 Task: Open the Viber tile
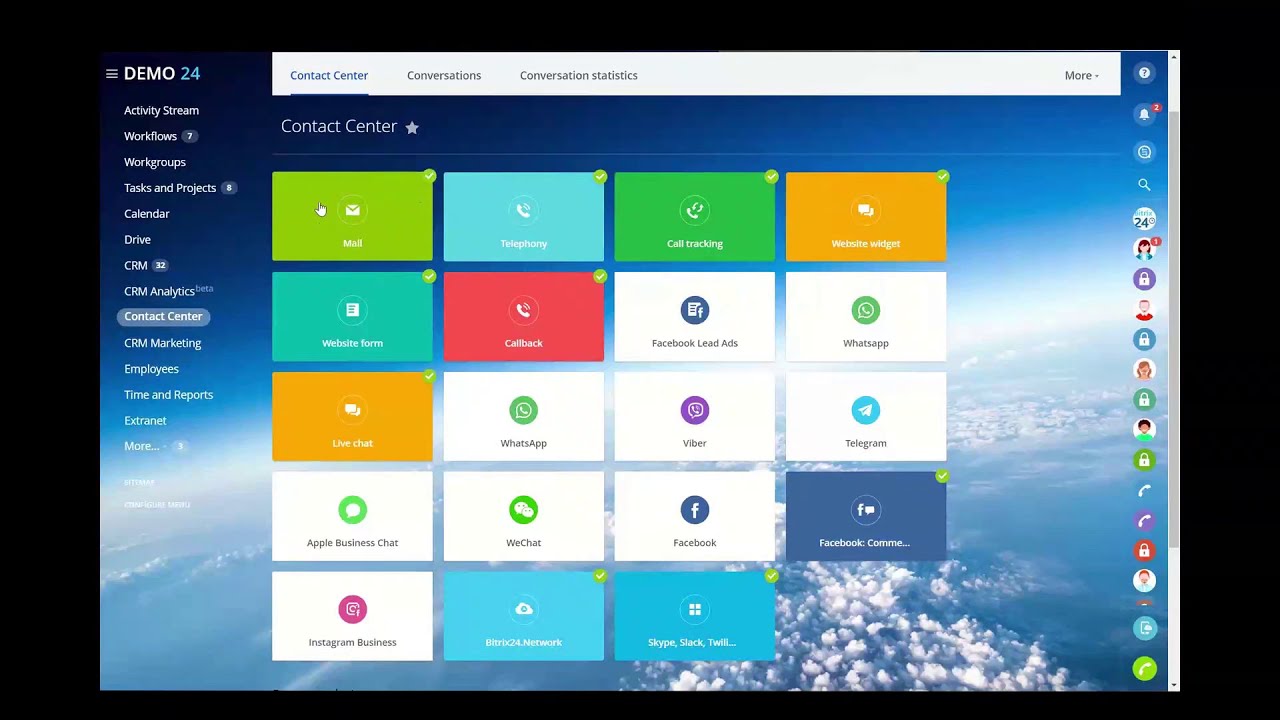pos(694,416)
